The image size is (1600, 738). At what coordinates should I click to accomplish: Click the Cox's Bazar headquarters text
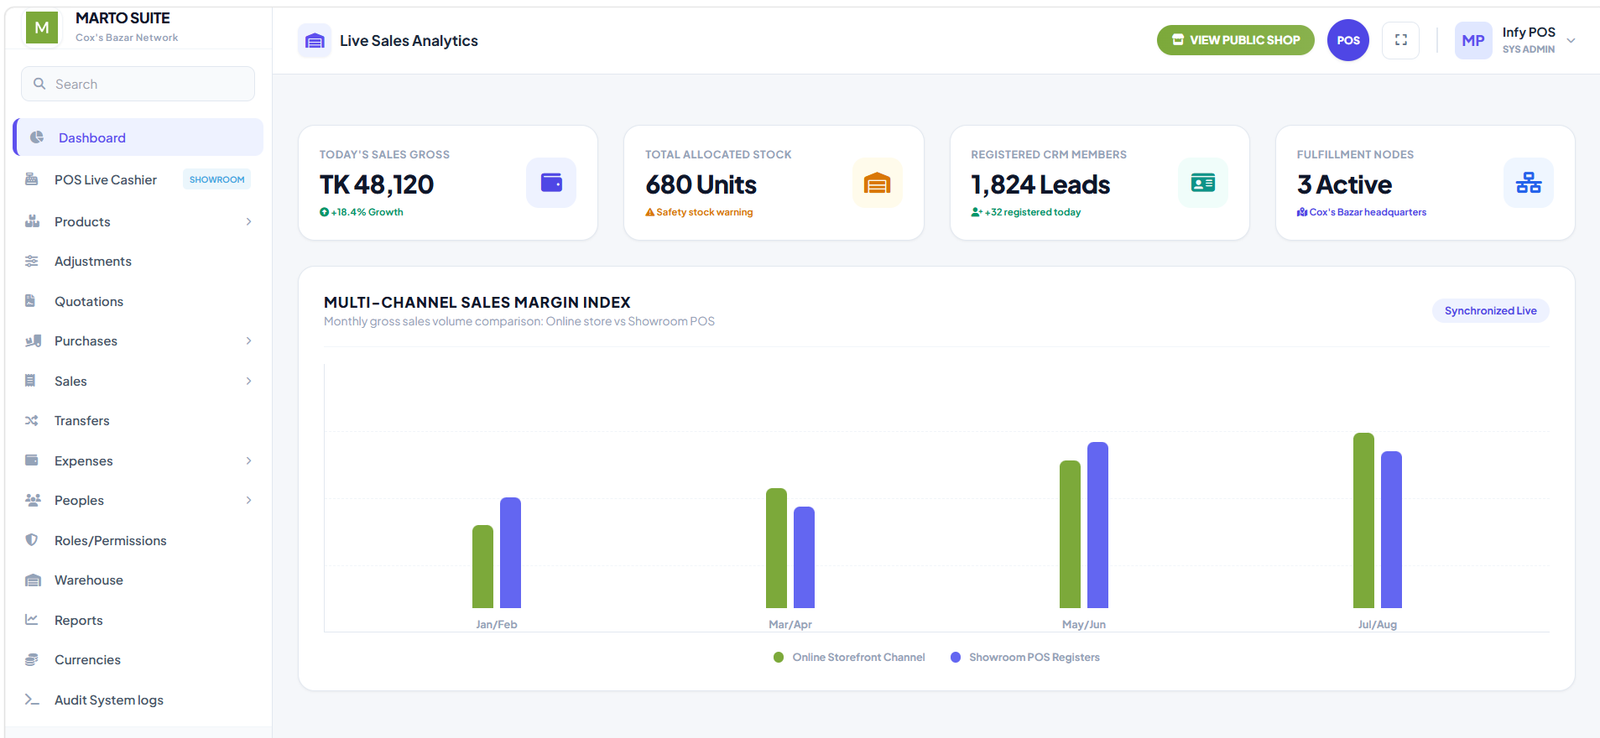click(x=1368, y=212)
